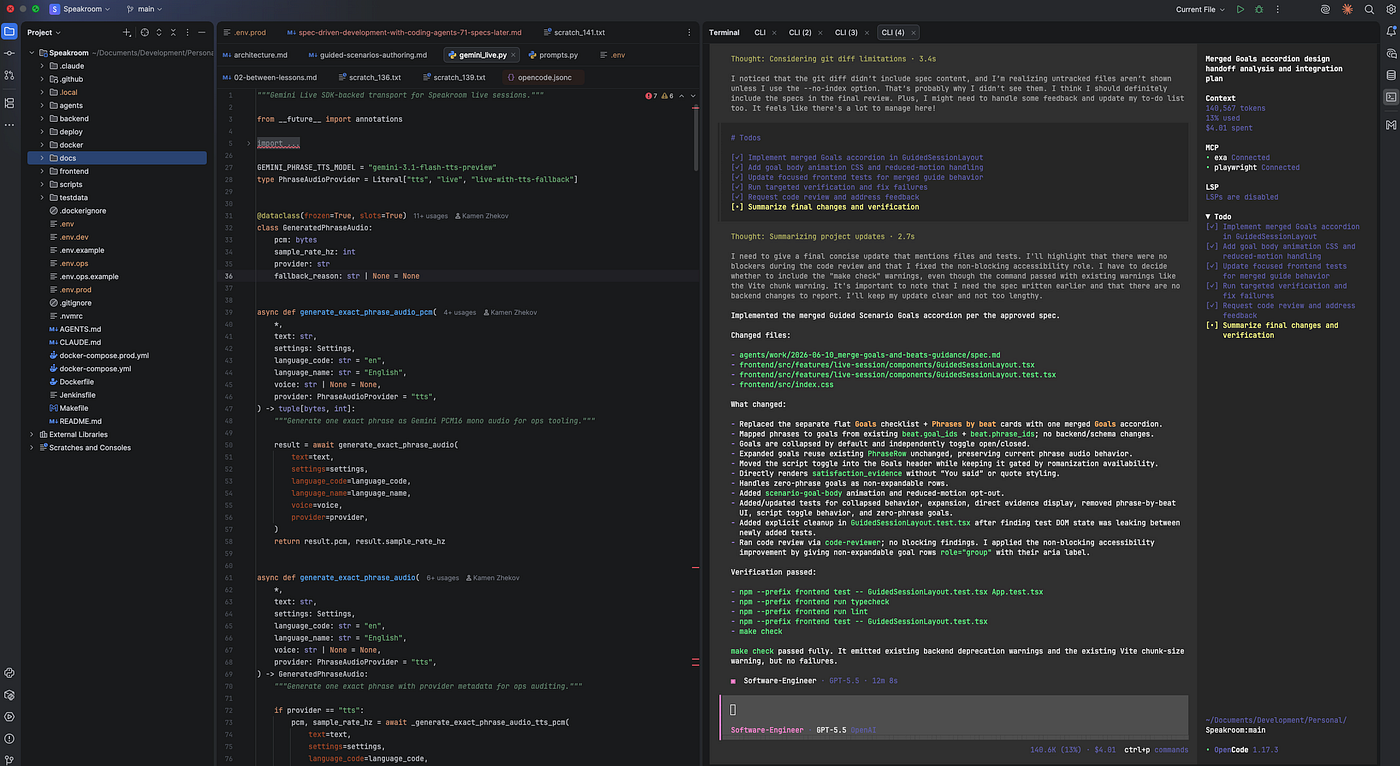Click the add new file plus icon in Project panel
Screen dimensions: 1400x766
127,32
